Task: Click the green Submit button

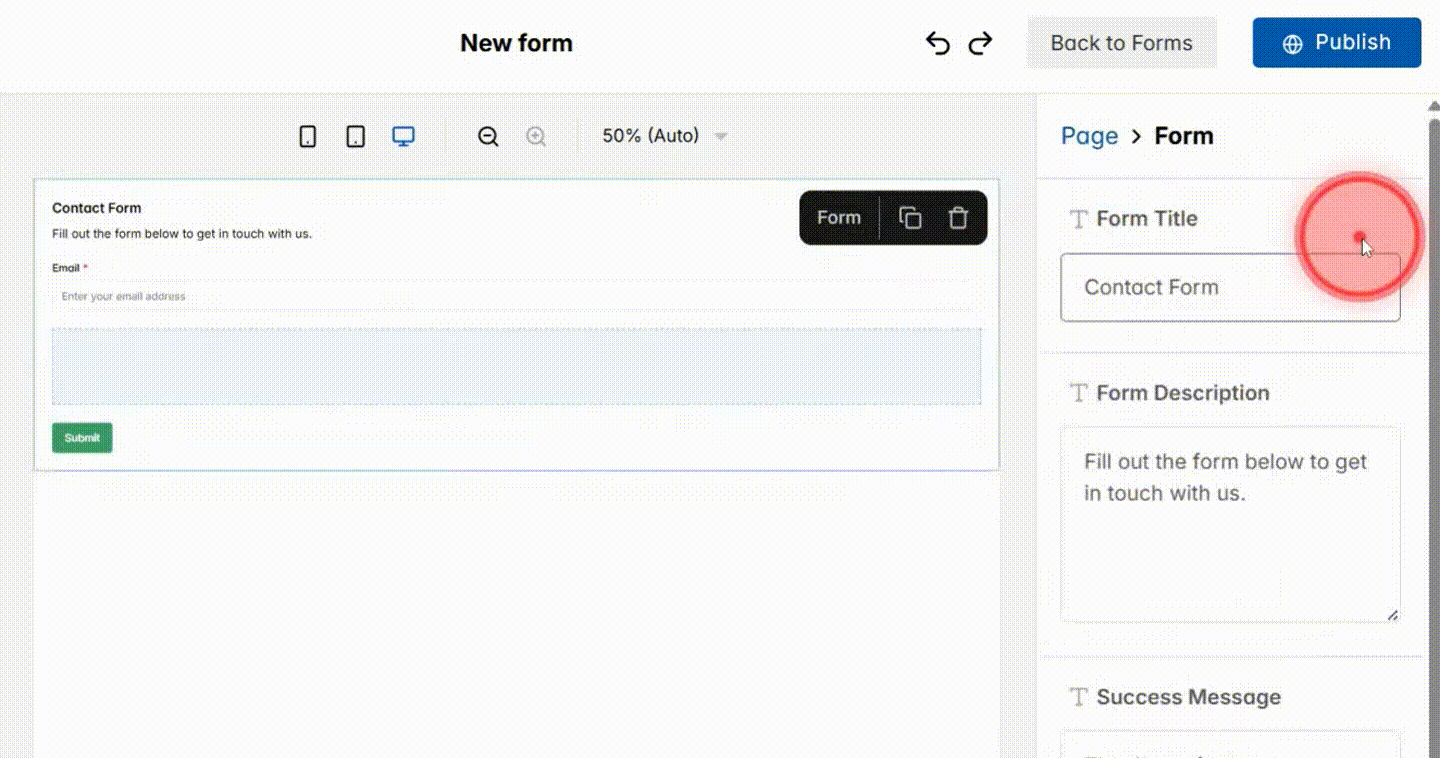Action: (x=81, y=437)
